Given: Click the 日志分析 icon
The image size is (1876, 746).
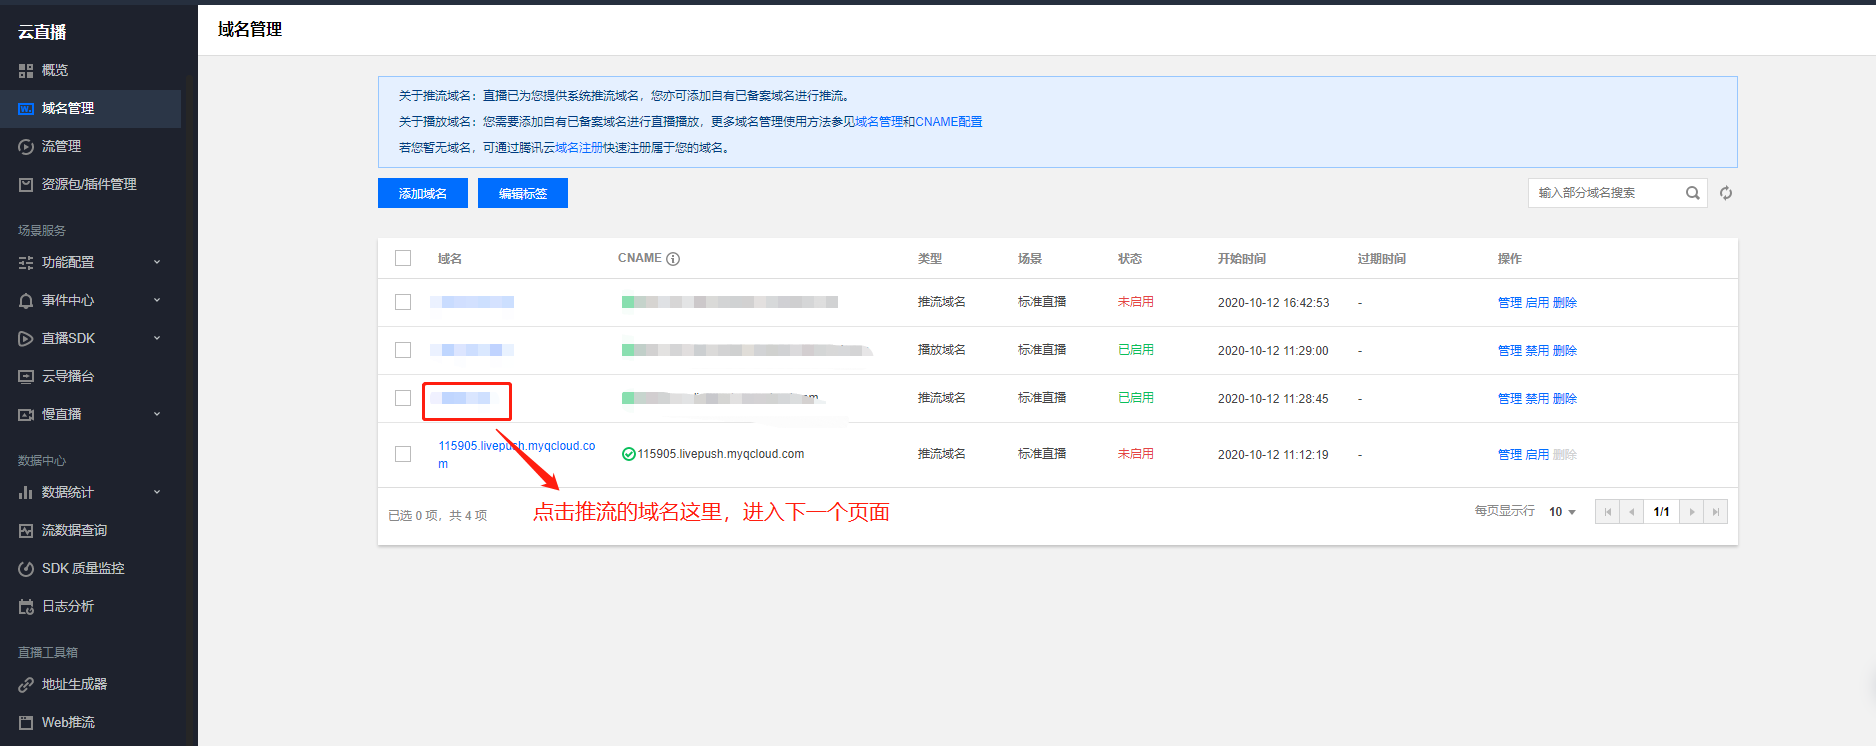Looking at the screenshot, I should click(x=26, y=606).
